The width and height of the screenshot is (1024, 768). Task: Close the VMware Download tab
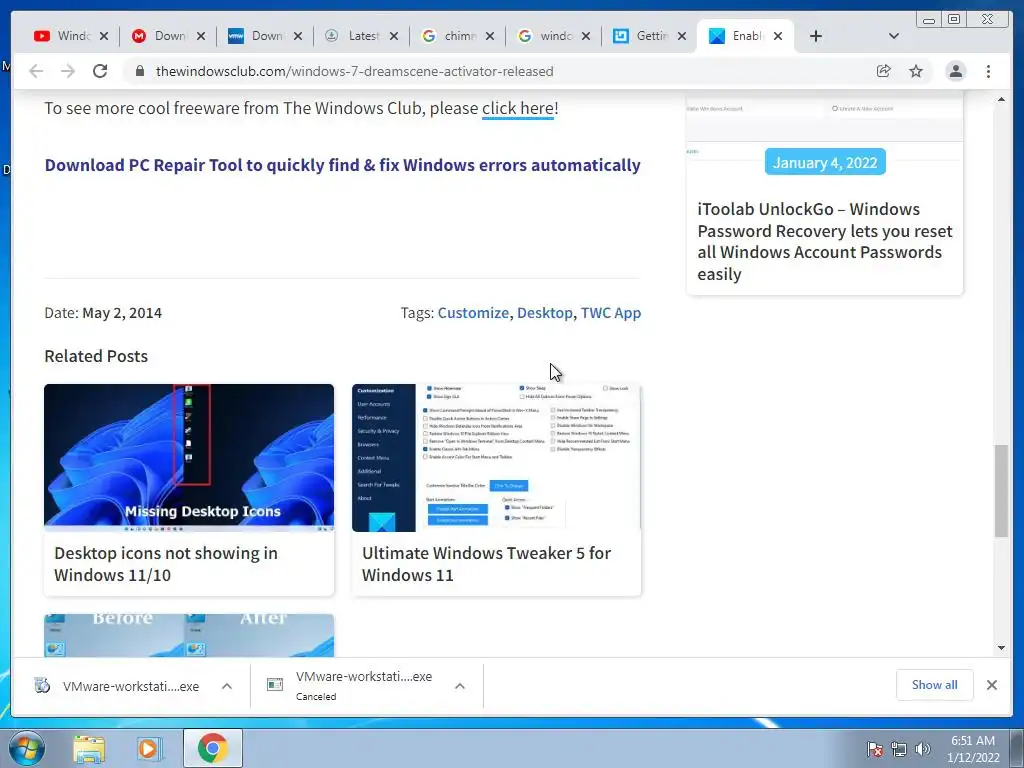click(x=298, y=36)
